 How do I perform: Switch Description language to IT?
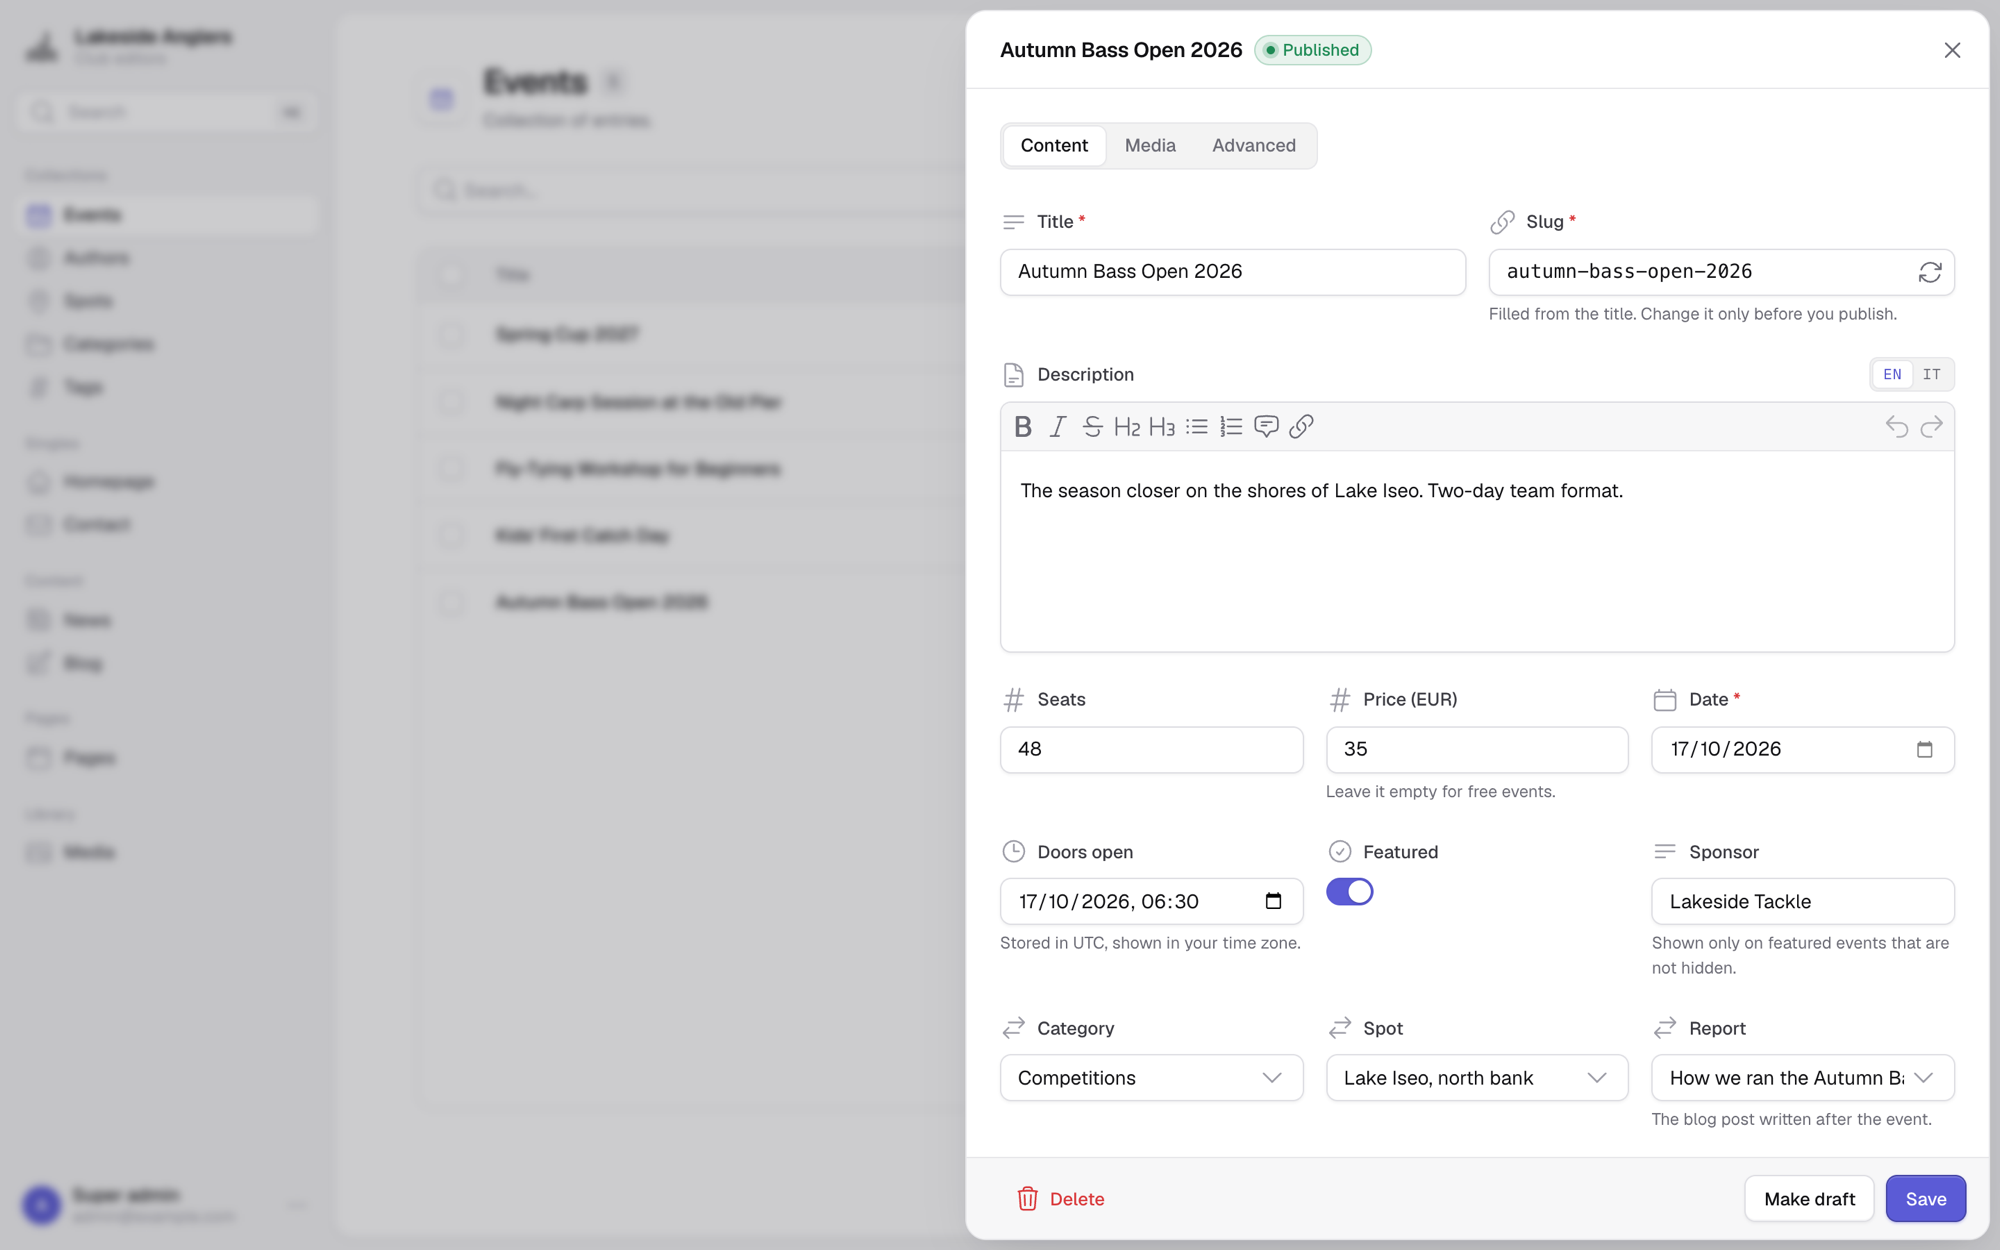point(1931,374)
